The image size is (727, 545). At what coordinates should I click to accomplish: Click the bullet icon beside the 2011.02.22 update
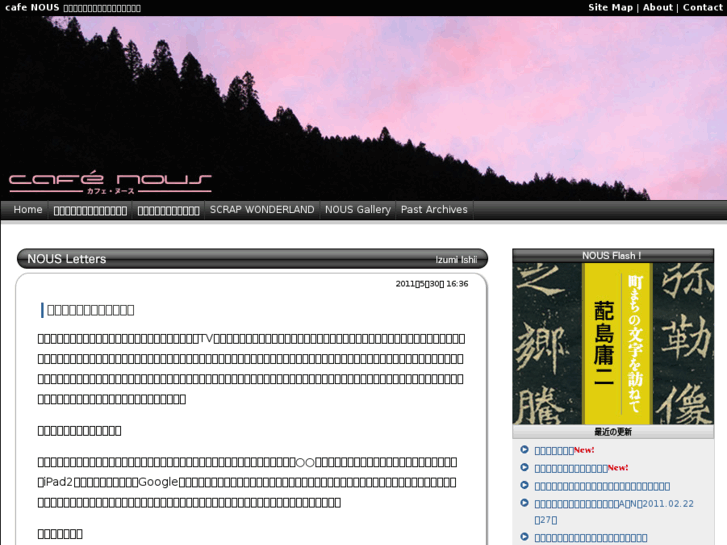point(524,502)
